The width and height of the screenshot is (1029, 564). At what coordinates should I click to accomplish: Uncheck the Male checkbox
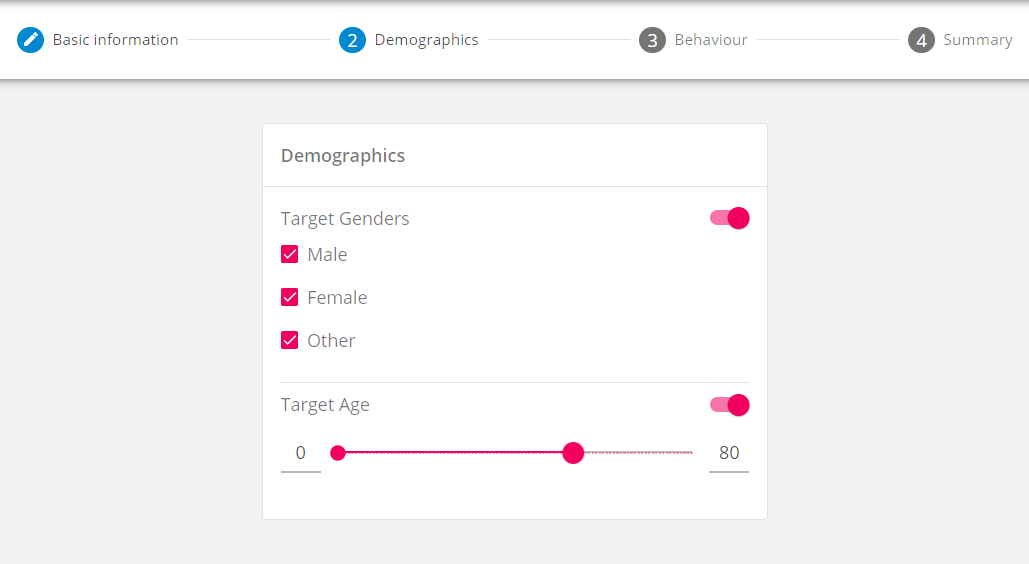(x=290, y=254)
